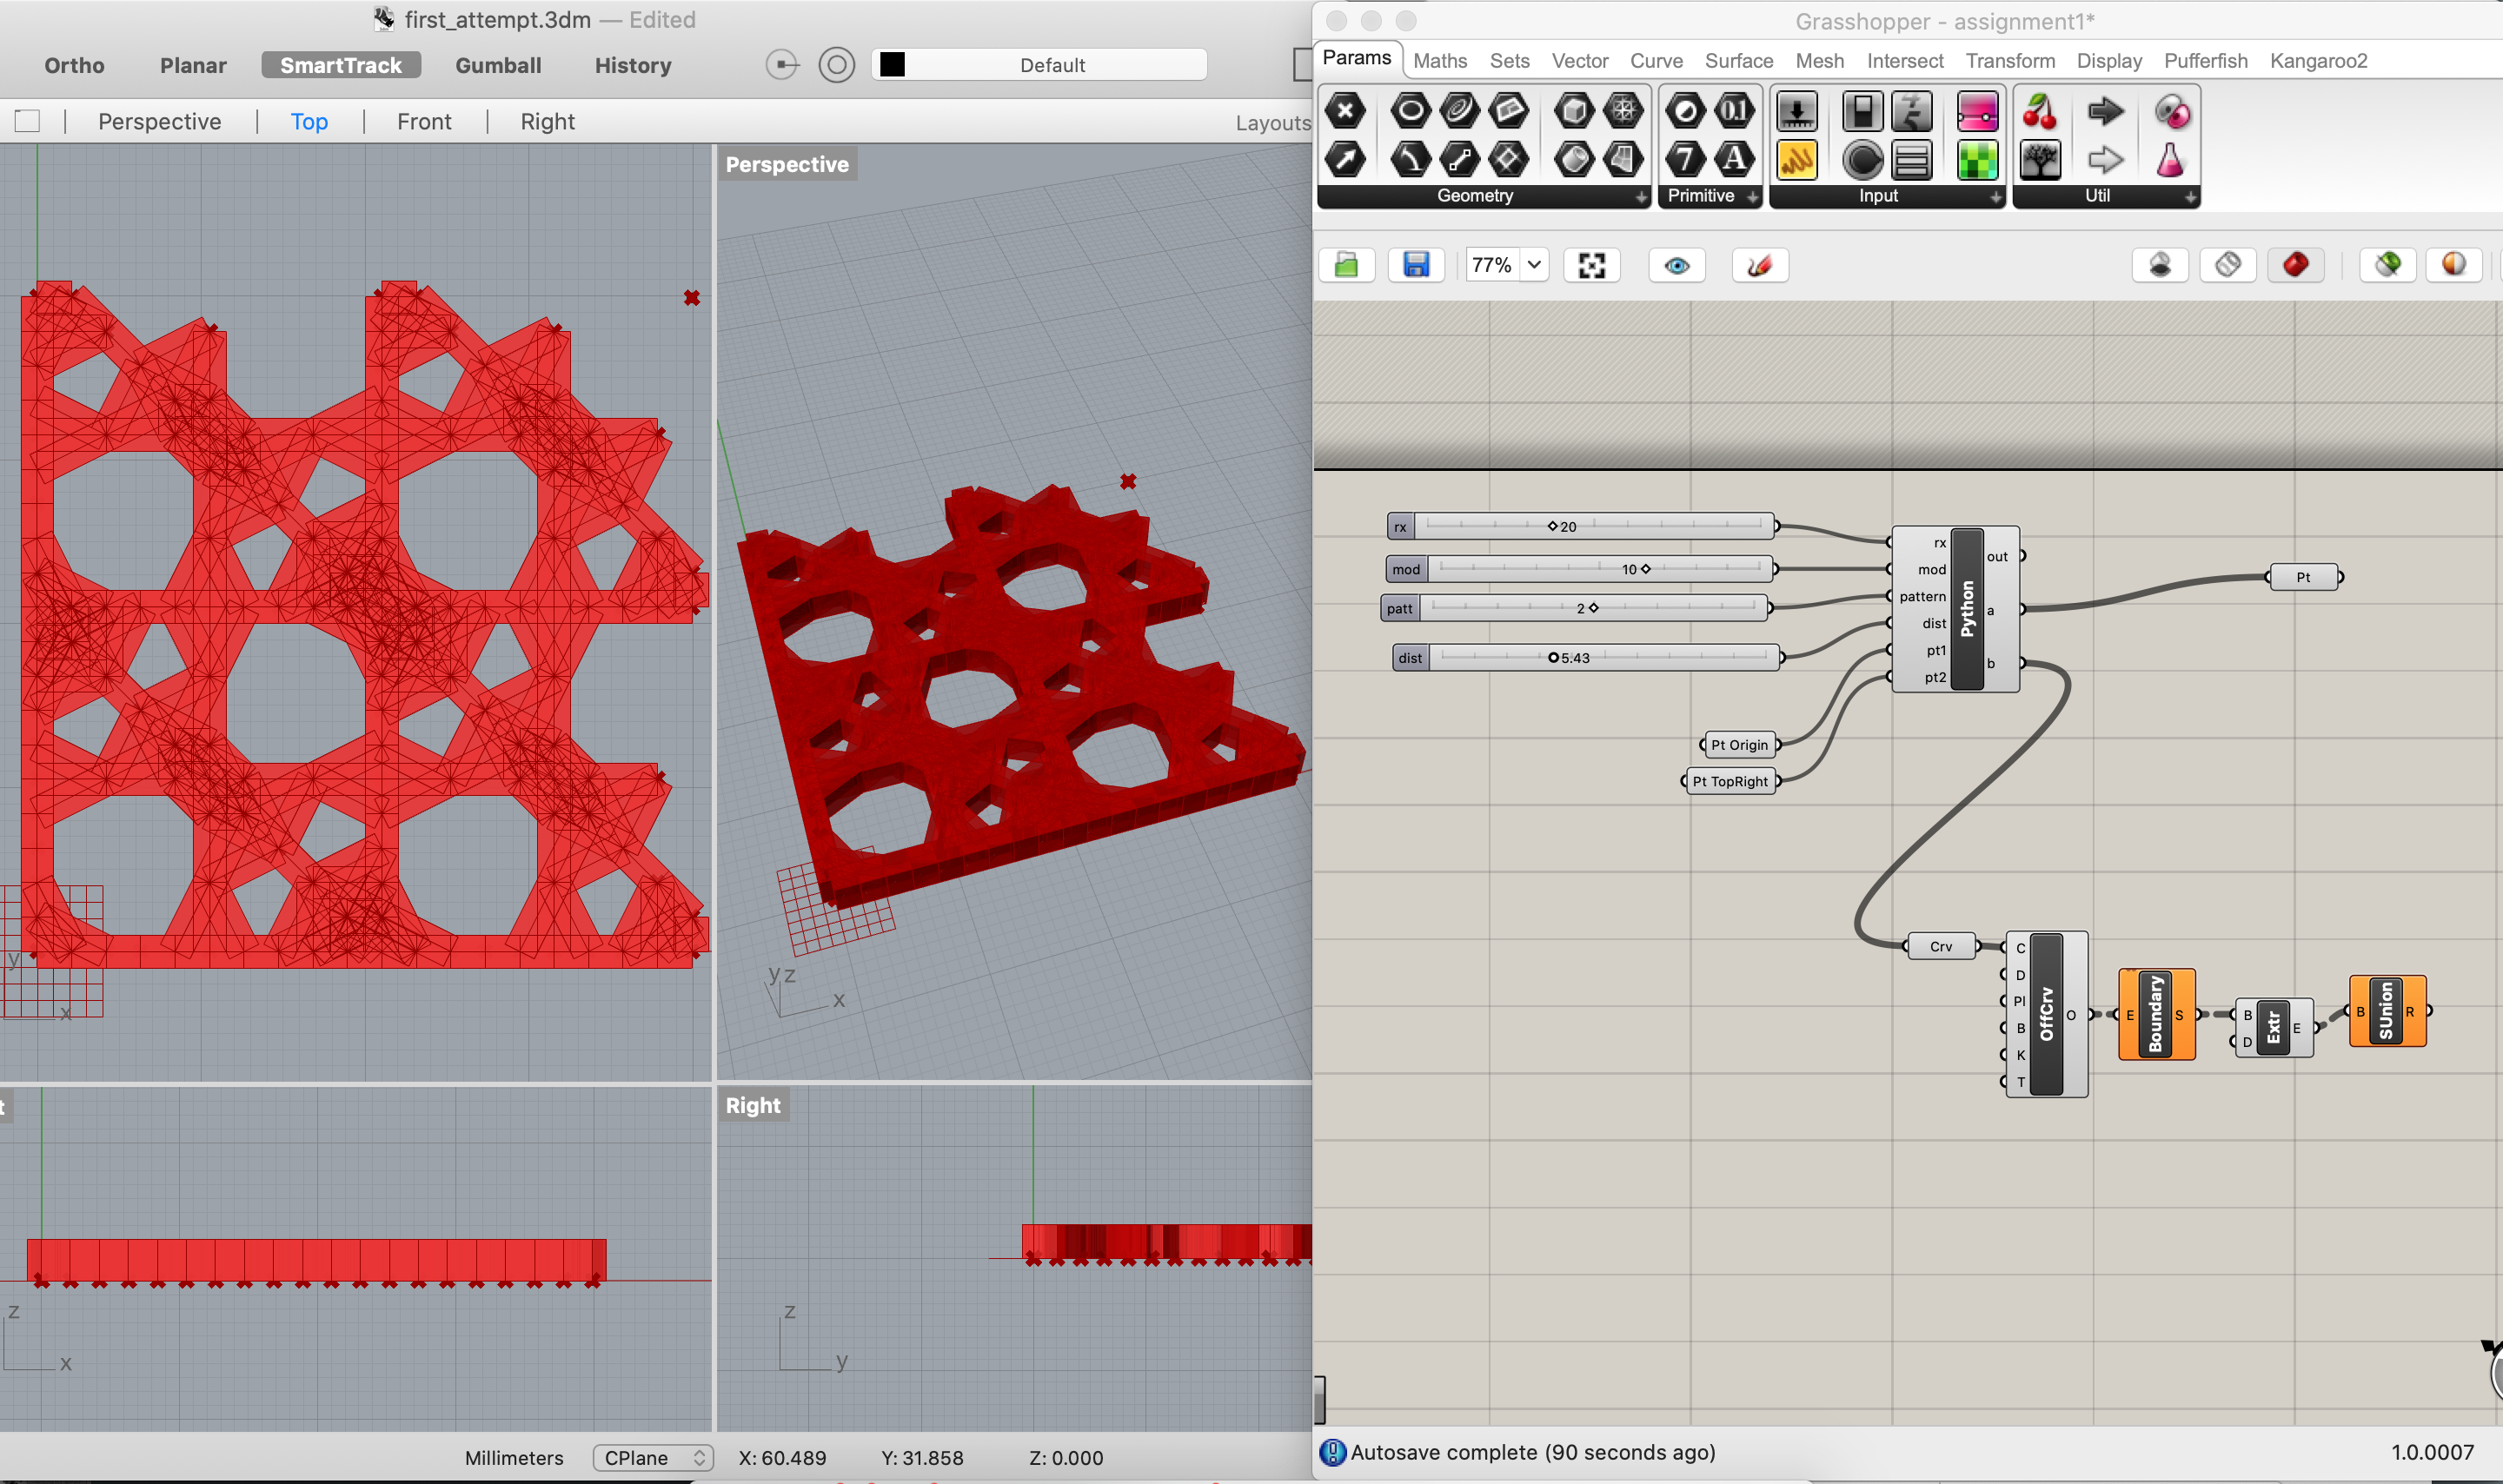This screenshot has height=1484, width=2503.
Task: Click the Pufferfish plugin tab icon
Action: coord(2202,60)
